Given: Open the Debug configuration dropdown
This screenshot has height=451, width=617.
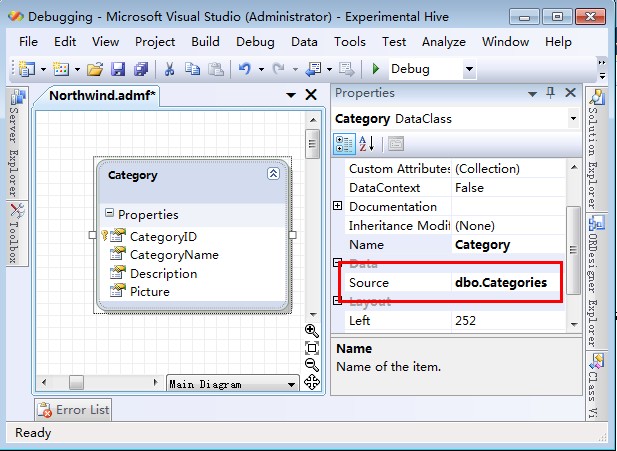Looking at the screenshot, I should (x=469, y=69).
